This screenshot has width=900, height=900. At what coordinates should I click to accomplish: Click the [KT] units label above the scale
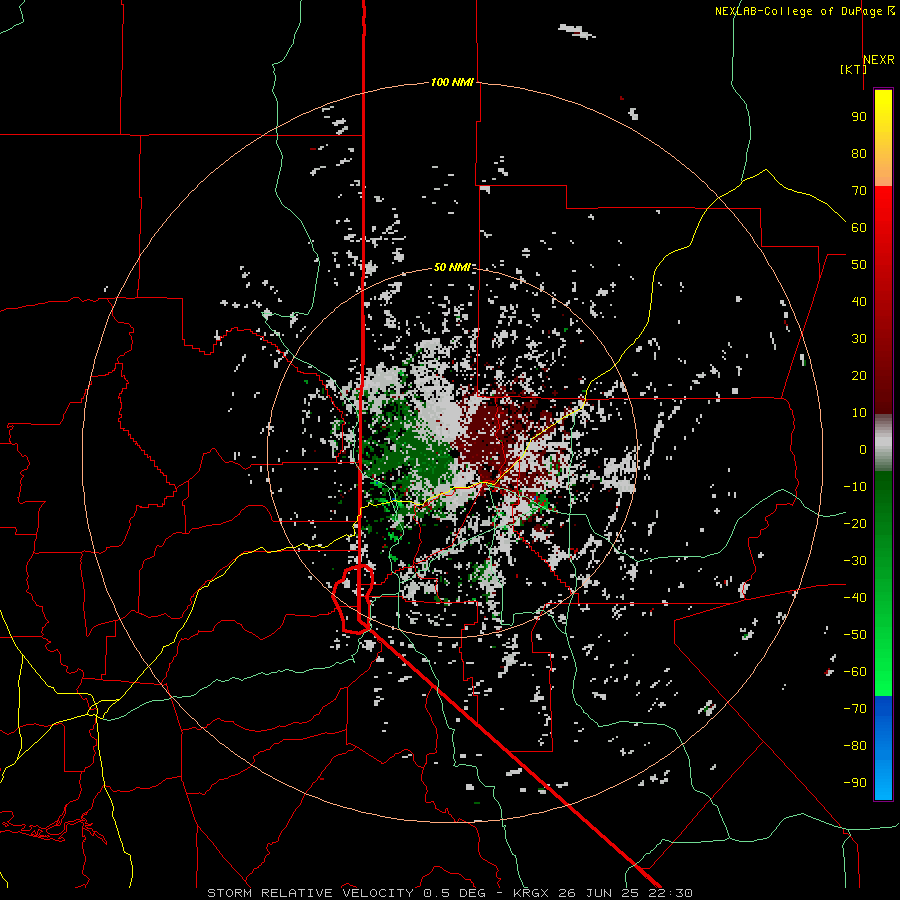pos(853,69)
